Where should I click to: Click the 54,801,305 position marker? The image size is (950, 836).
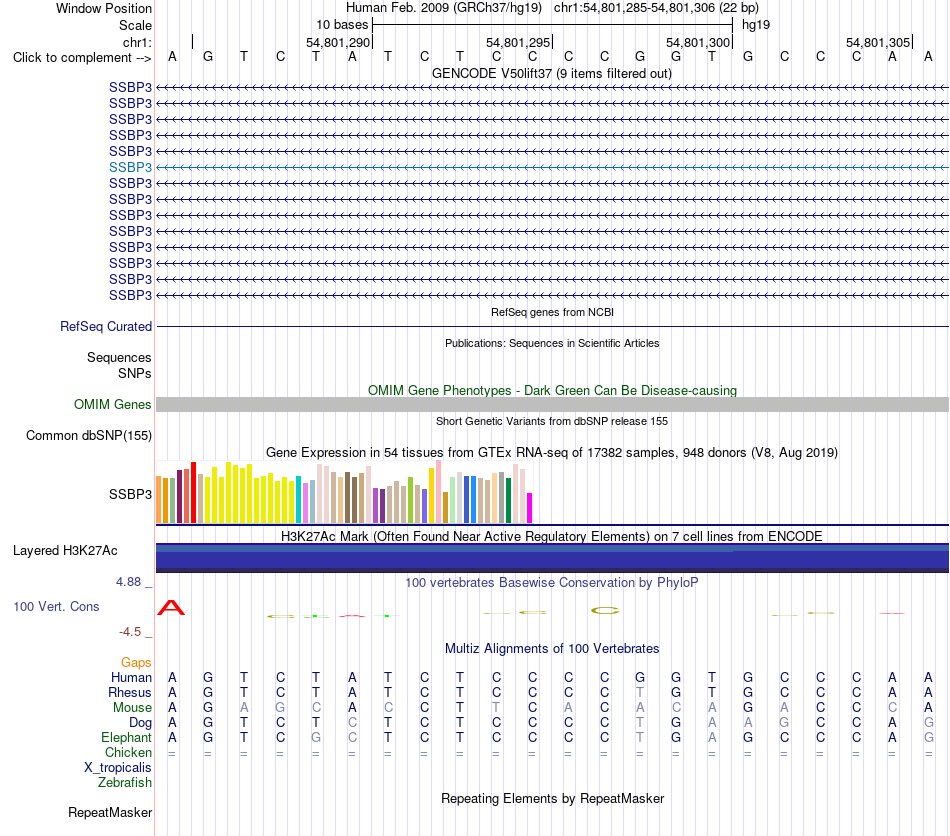[878, 42]
